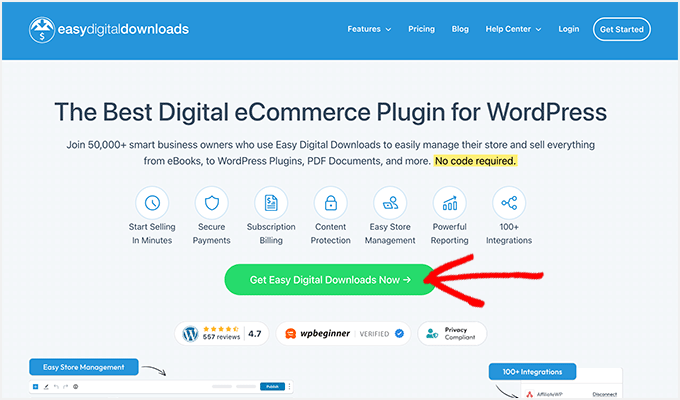680x400 pixels.
Task: Go to the Blog page
Action: (459, 29)
